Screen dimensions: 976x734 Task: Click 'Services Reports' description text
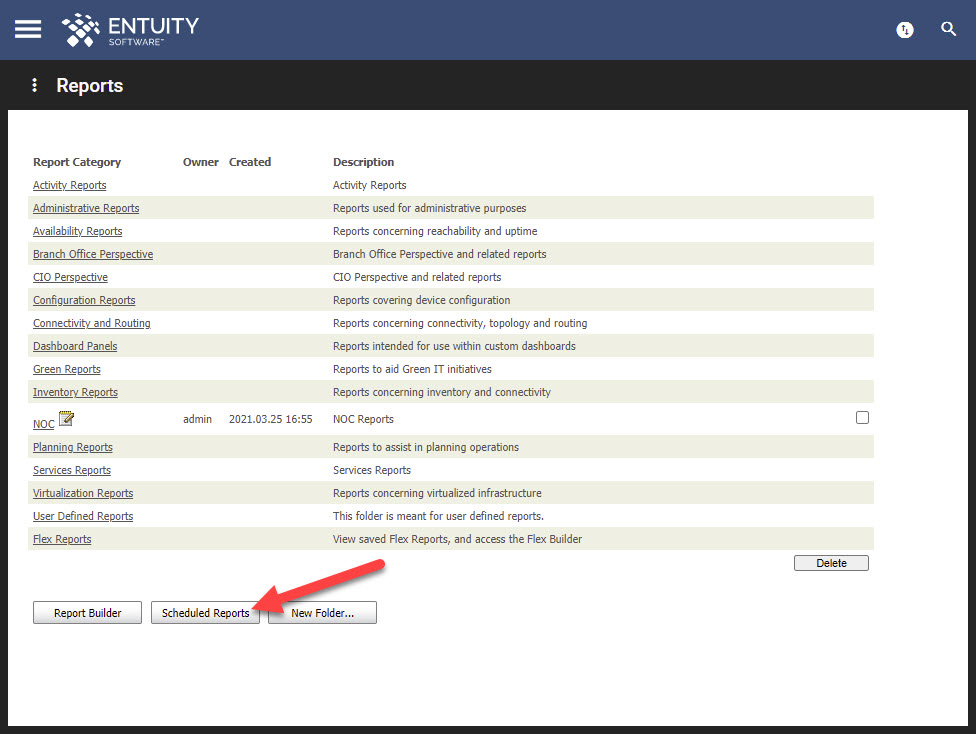click(372, 470)
